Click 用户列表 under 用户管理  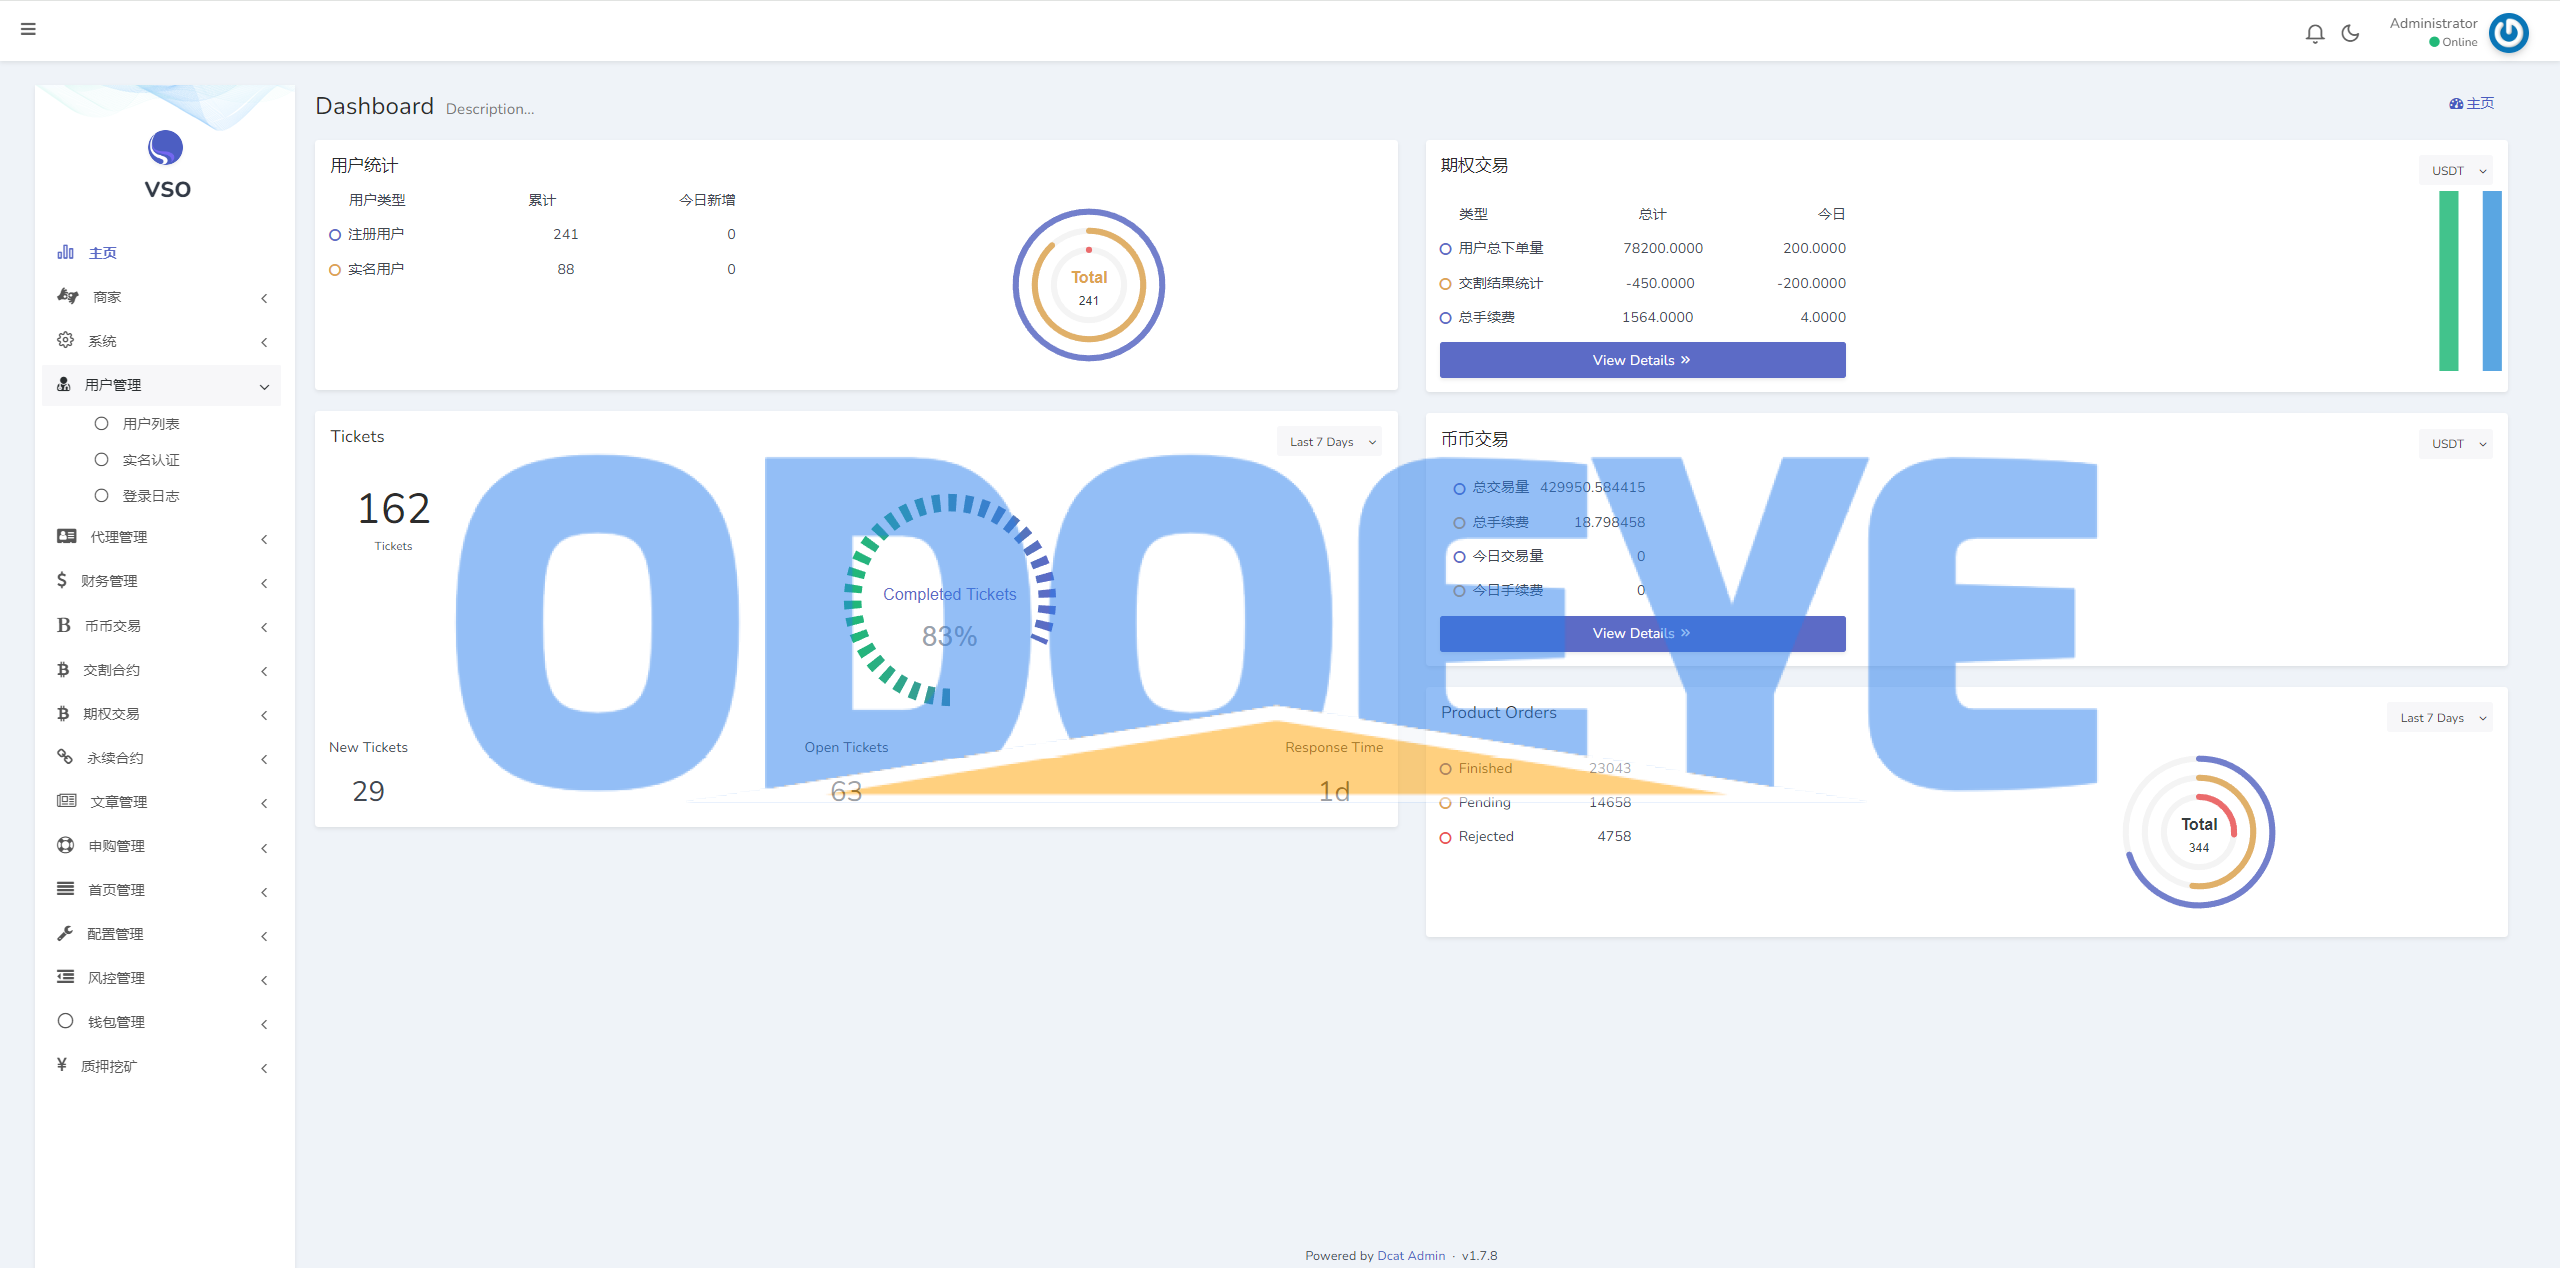[x=149, y=421]
